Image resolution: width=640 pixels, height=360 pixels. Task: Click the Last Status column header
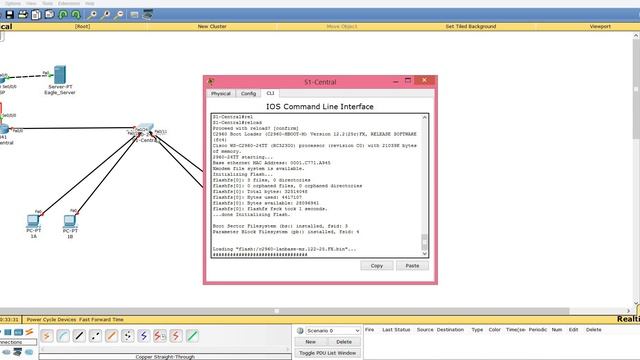click(396, 330)
